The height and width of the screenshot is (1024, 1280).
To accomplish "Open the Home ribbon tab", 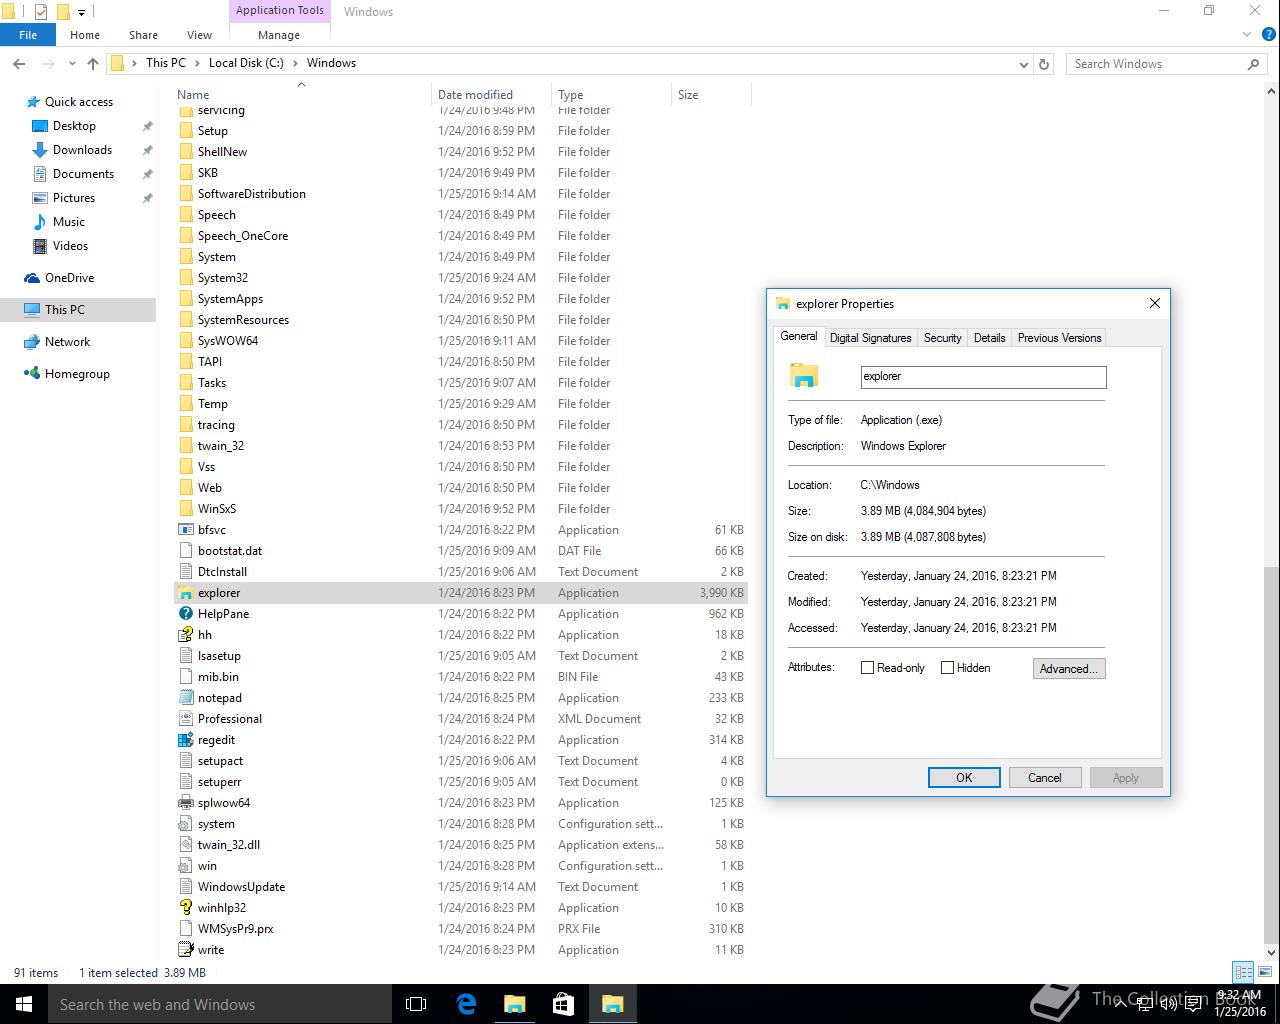I will click(85, 35).
